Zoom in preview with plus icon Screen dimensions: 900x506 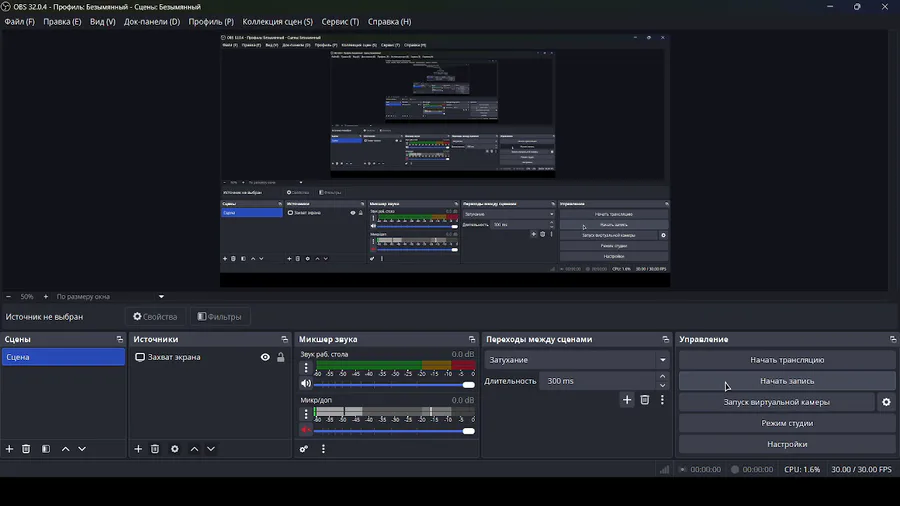point(46,297)
